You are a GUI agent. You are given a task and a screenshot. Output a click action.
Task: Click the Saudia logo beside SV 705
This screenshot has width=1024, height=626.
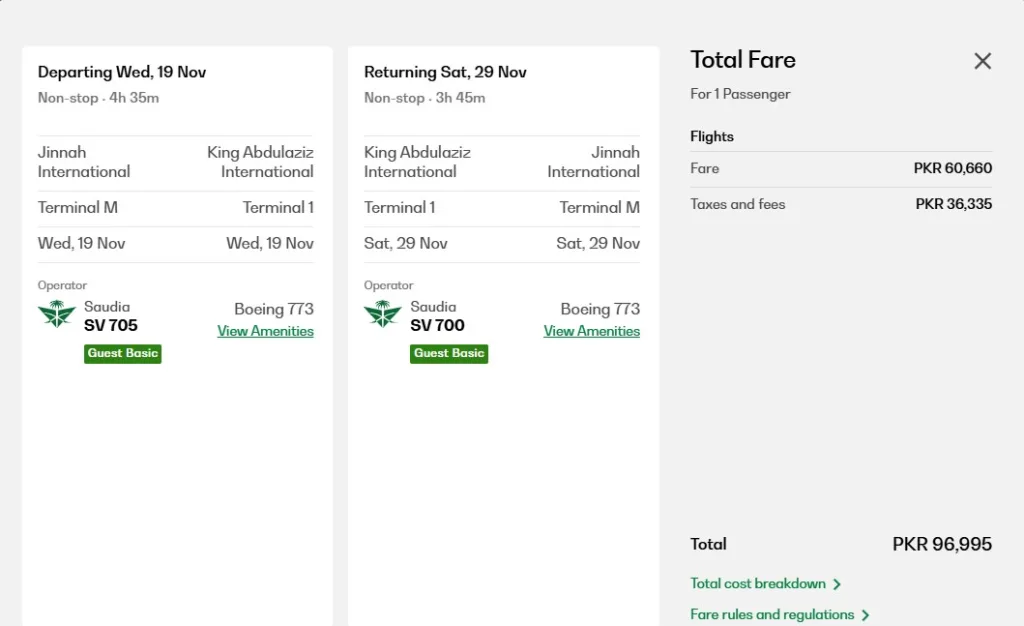click(56, 315)
